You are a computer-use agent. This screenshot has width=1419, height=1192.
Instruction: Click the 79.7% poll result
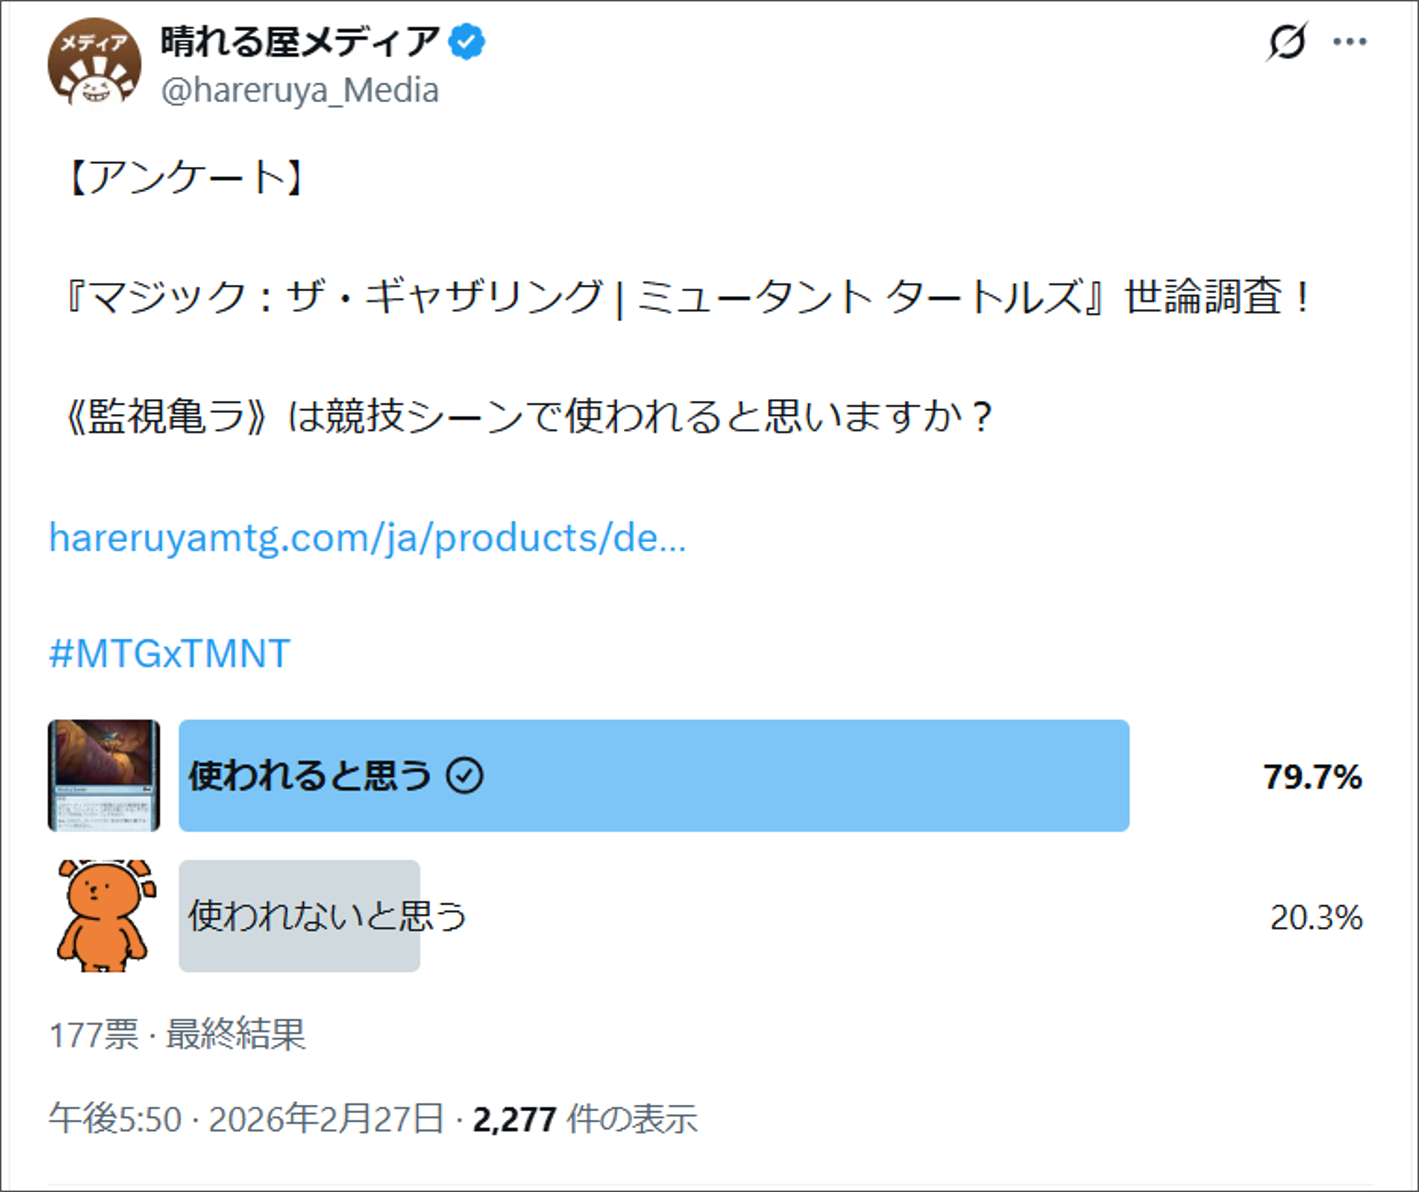[x=1312, y=777]
